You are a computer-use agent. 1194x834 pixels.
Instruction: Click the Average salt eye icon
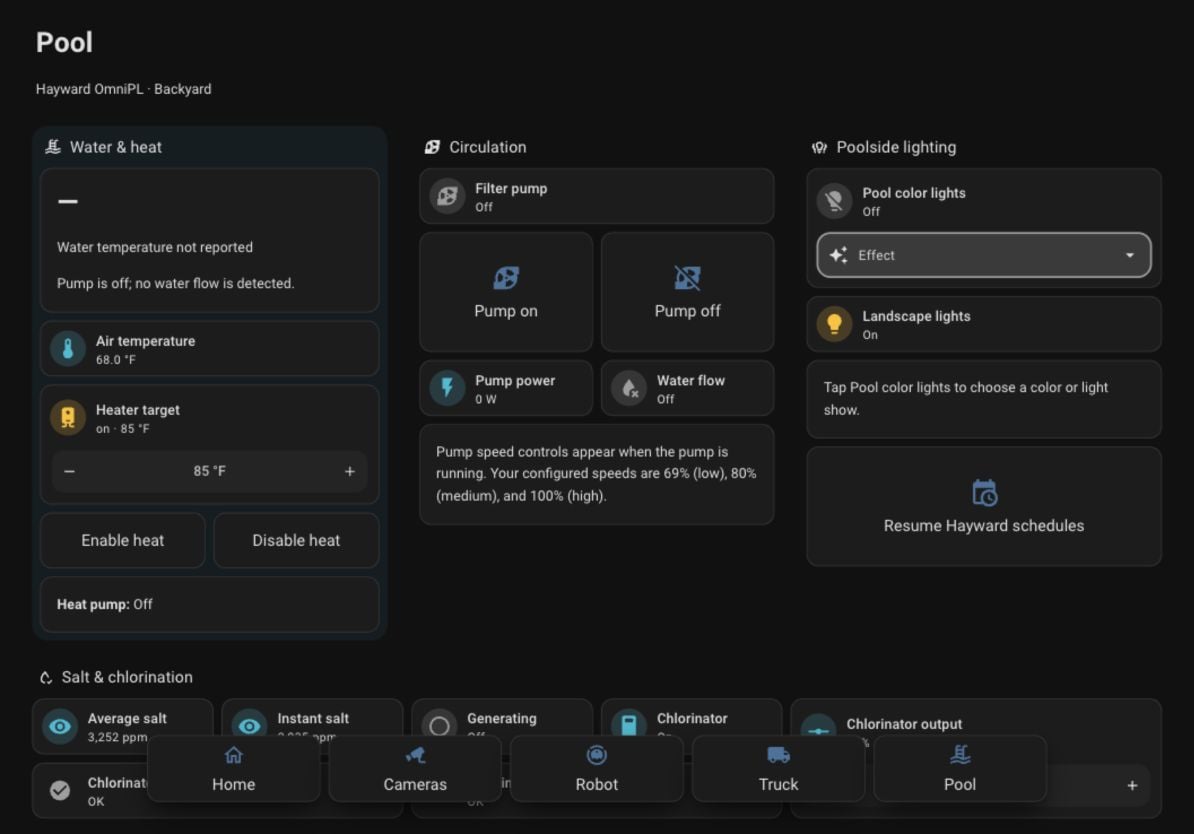click(60, 726)
